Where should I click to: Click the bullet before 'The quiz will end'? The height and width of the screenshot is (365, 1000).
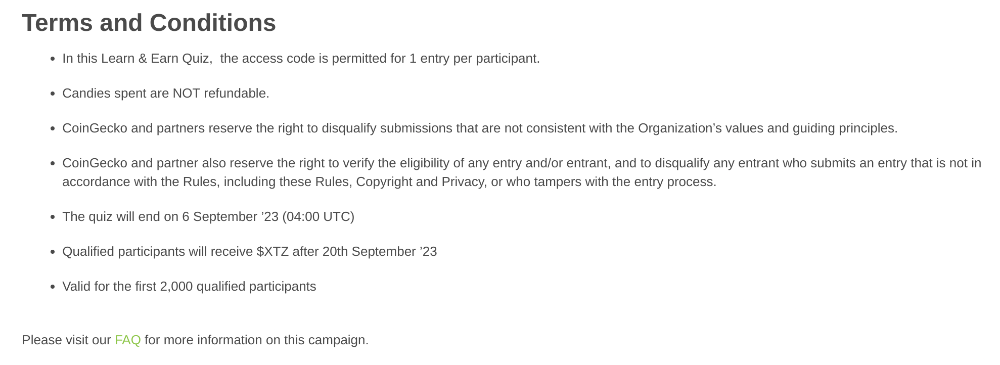coord(52,217)
